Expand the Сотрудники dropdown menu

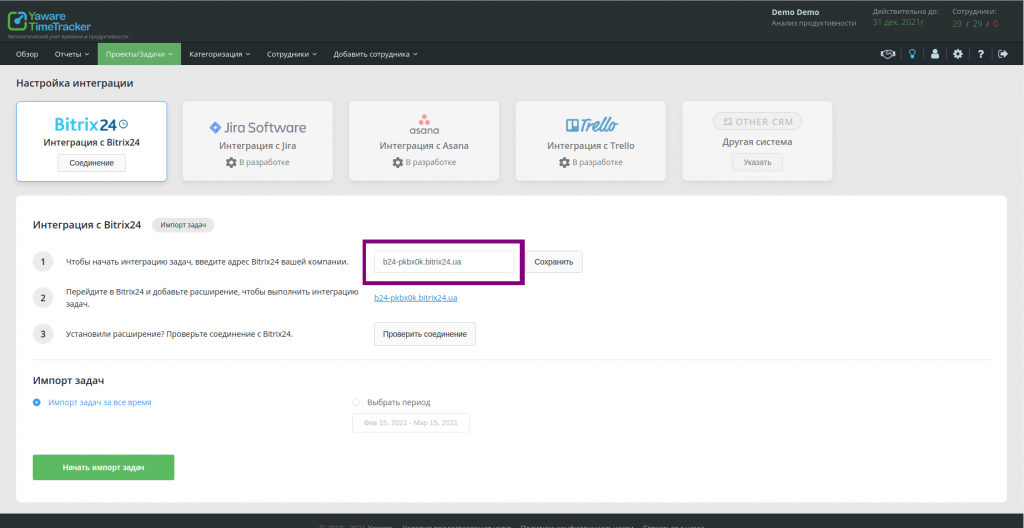[x=291, y=54]
